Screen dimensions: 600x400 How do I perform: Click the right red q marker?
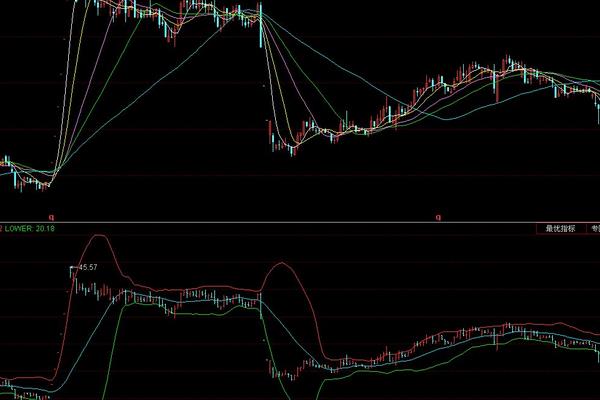click(437, 215)
